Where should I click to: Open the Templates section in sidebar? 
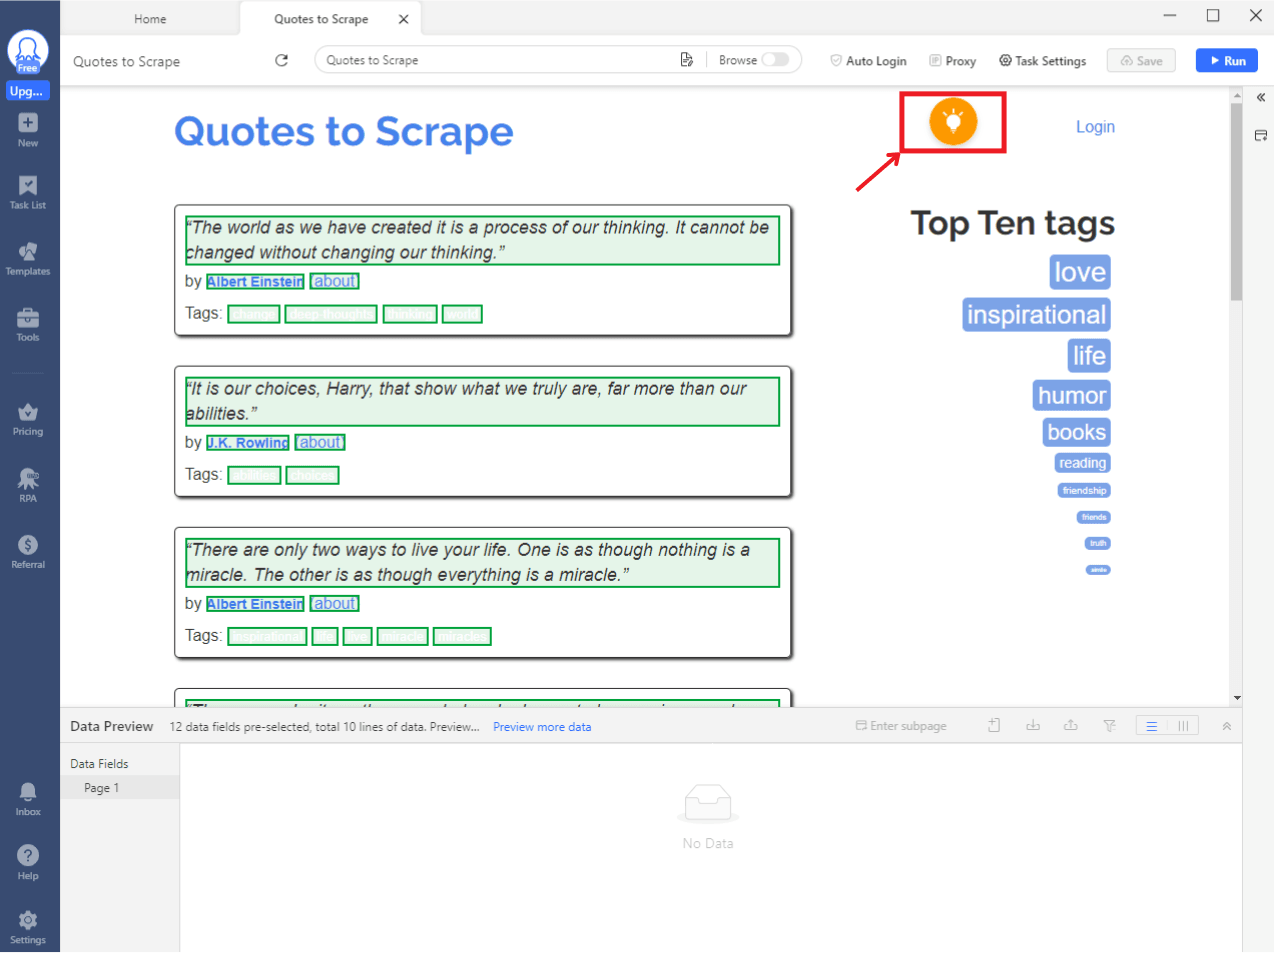pyautogui.click(x=28, y=257)
